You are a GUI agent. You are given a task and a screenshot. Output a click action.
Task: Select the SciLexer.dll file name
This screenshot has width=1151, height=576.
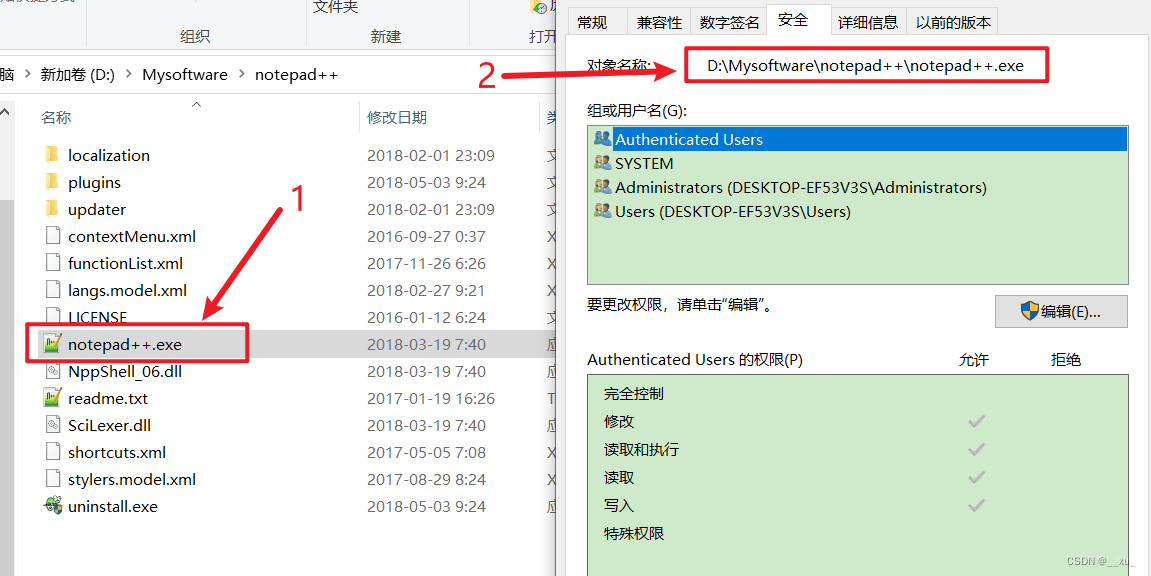coord(109,425)
